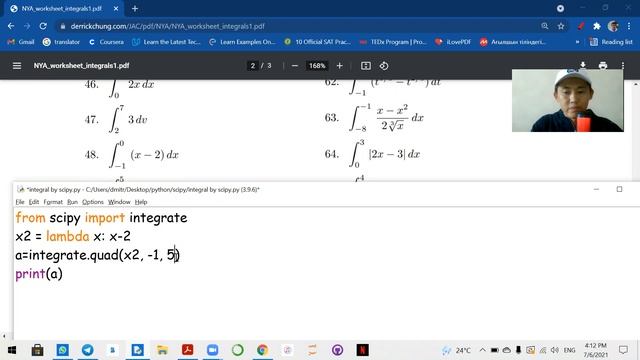Open Chrome extensions puzzle icon

coord(597,26)
